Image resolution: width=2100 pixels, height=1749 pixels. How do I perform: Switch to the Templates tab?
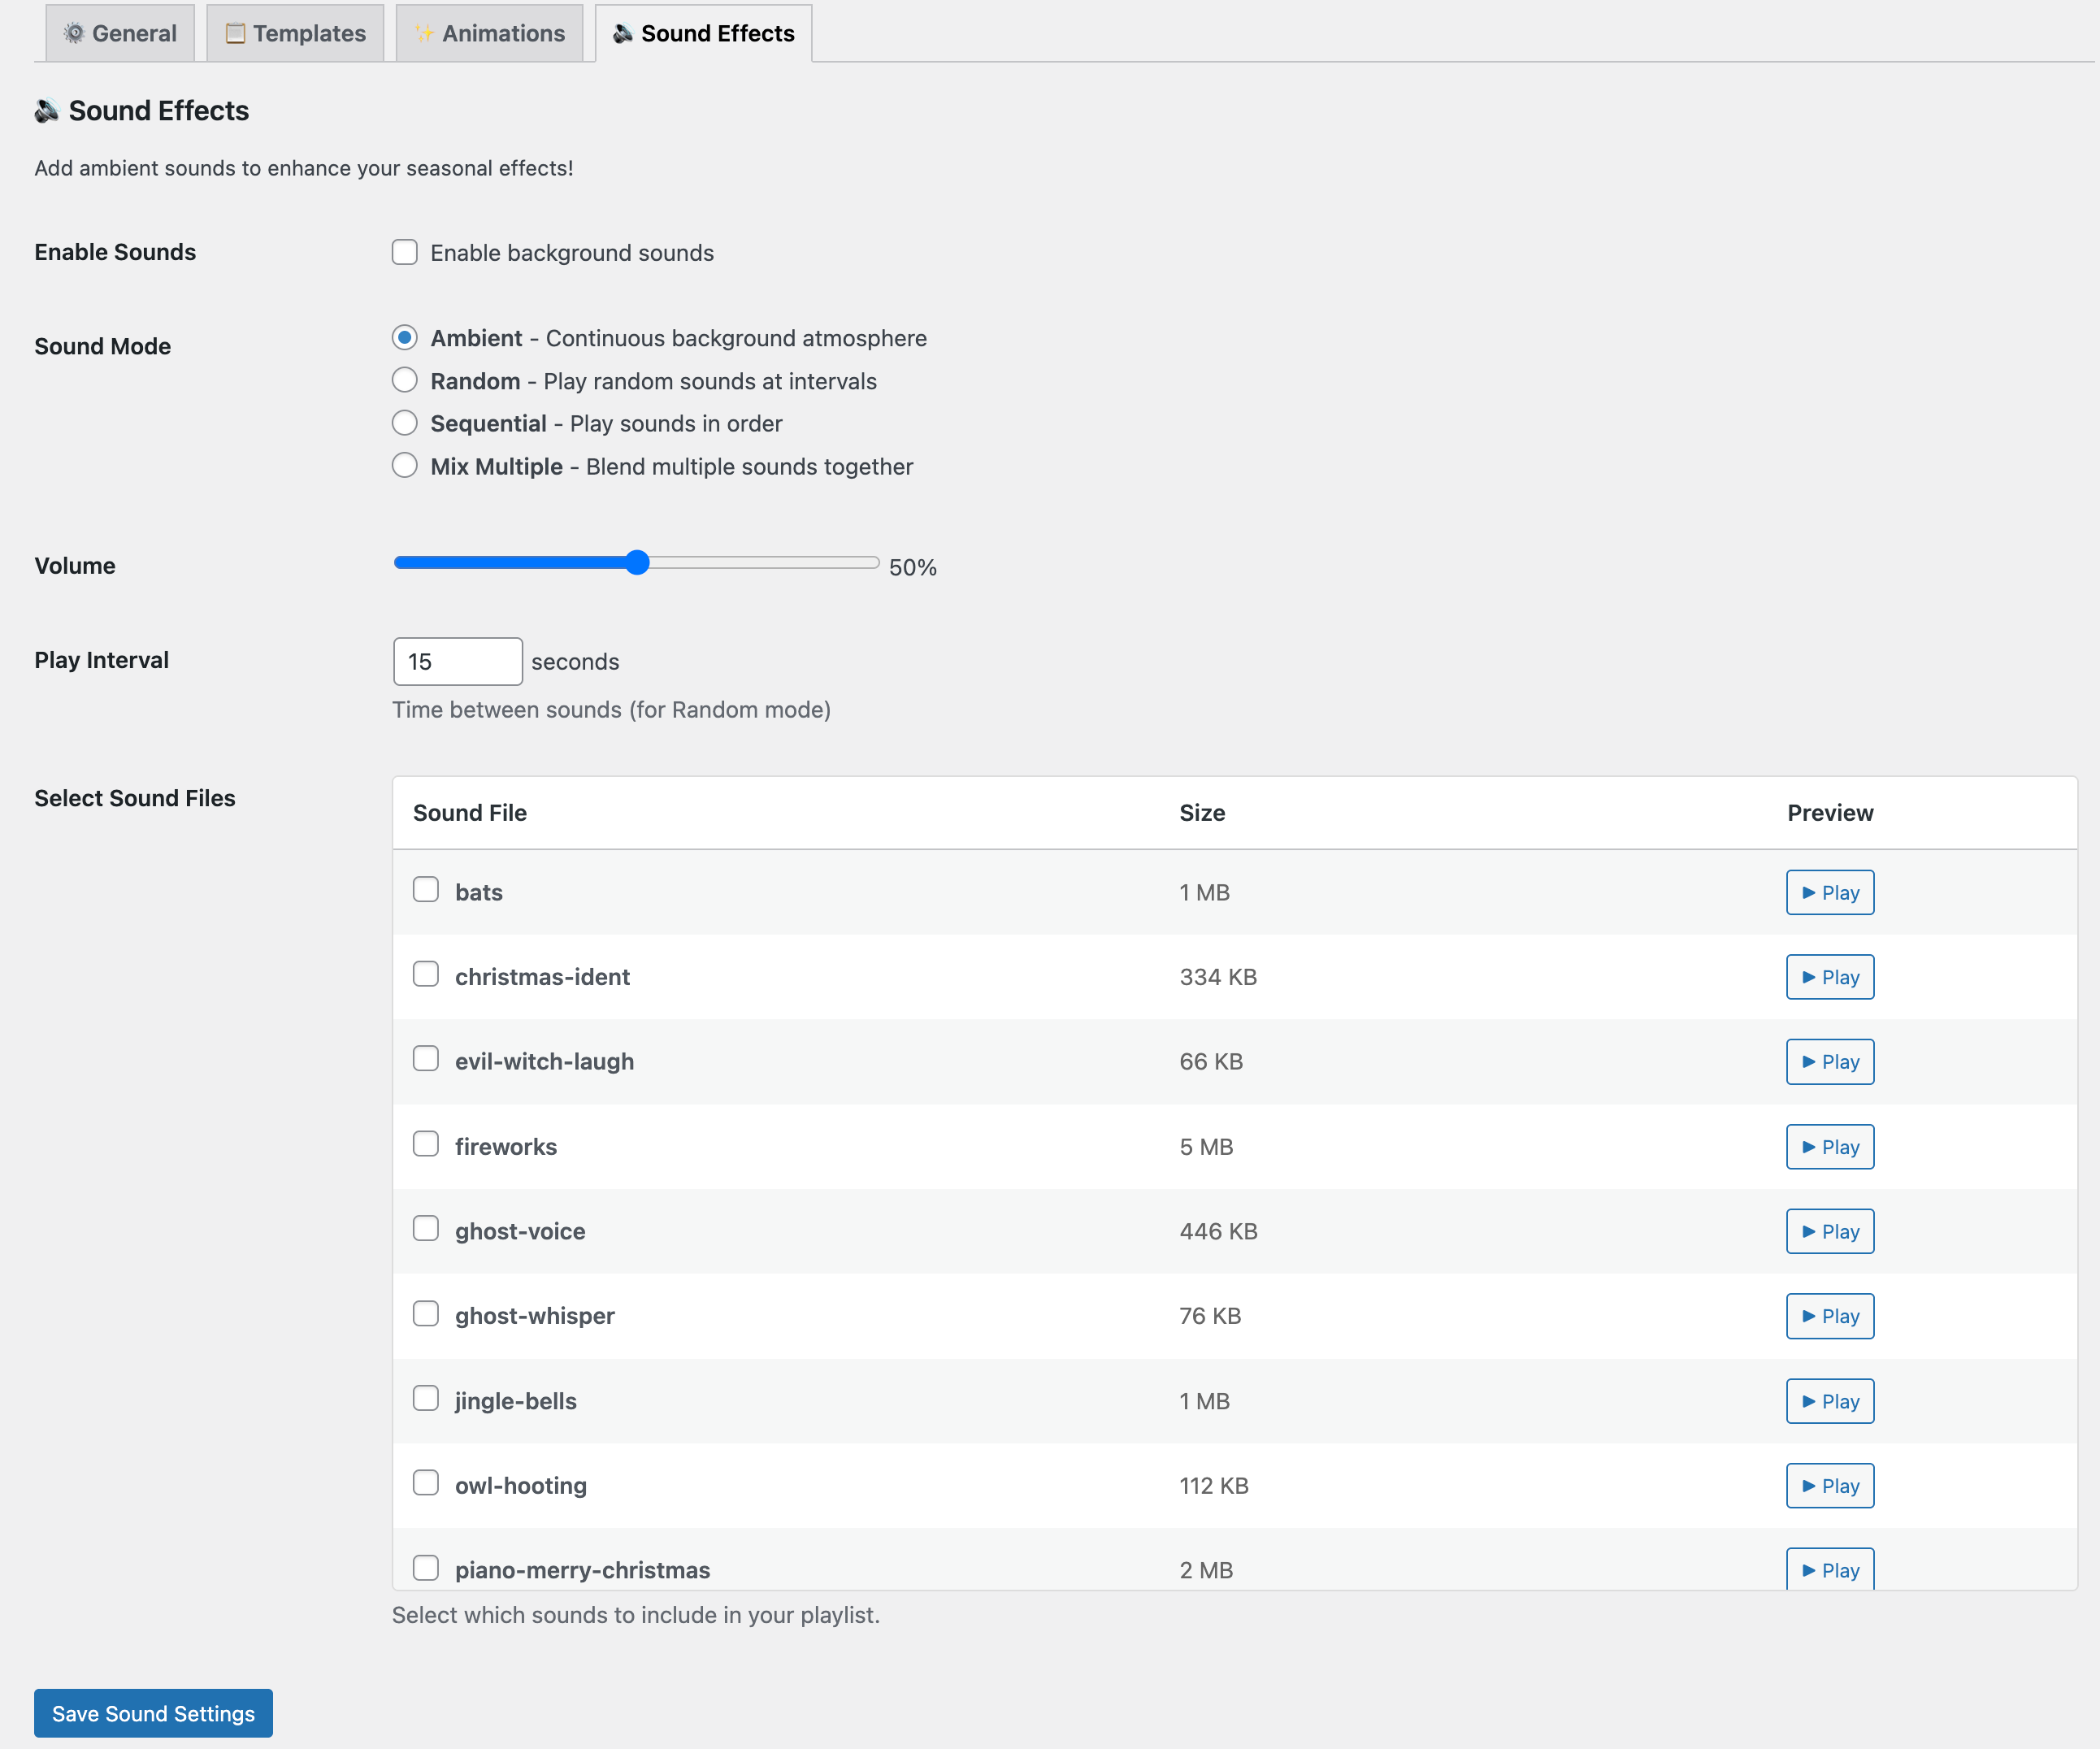click(295, 32)
